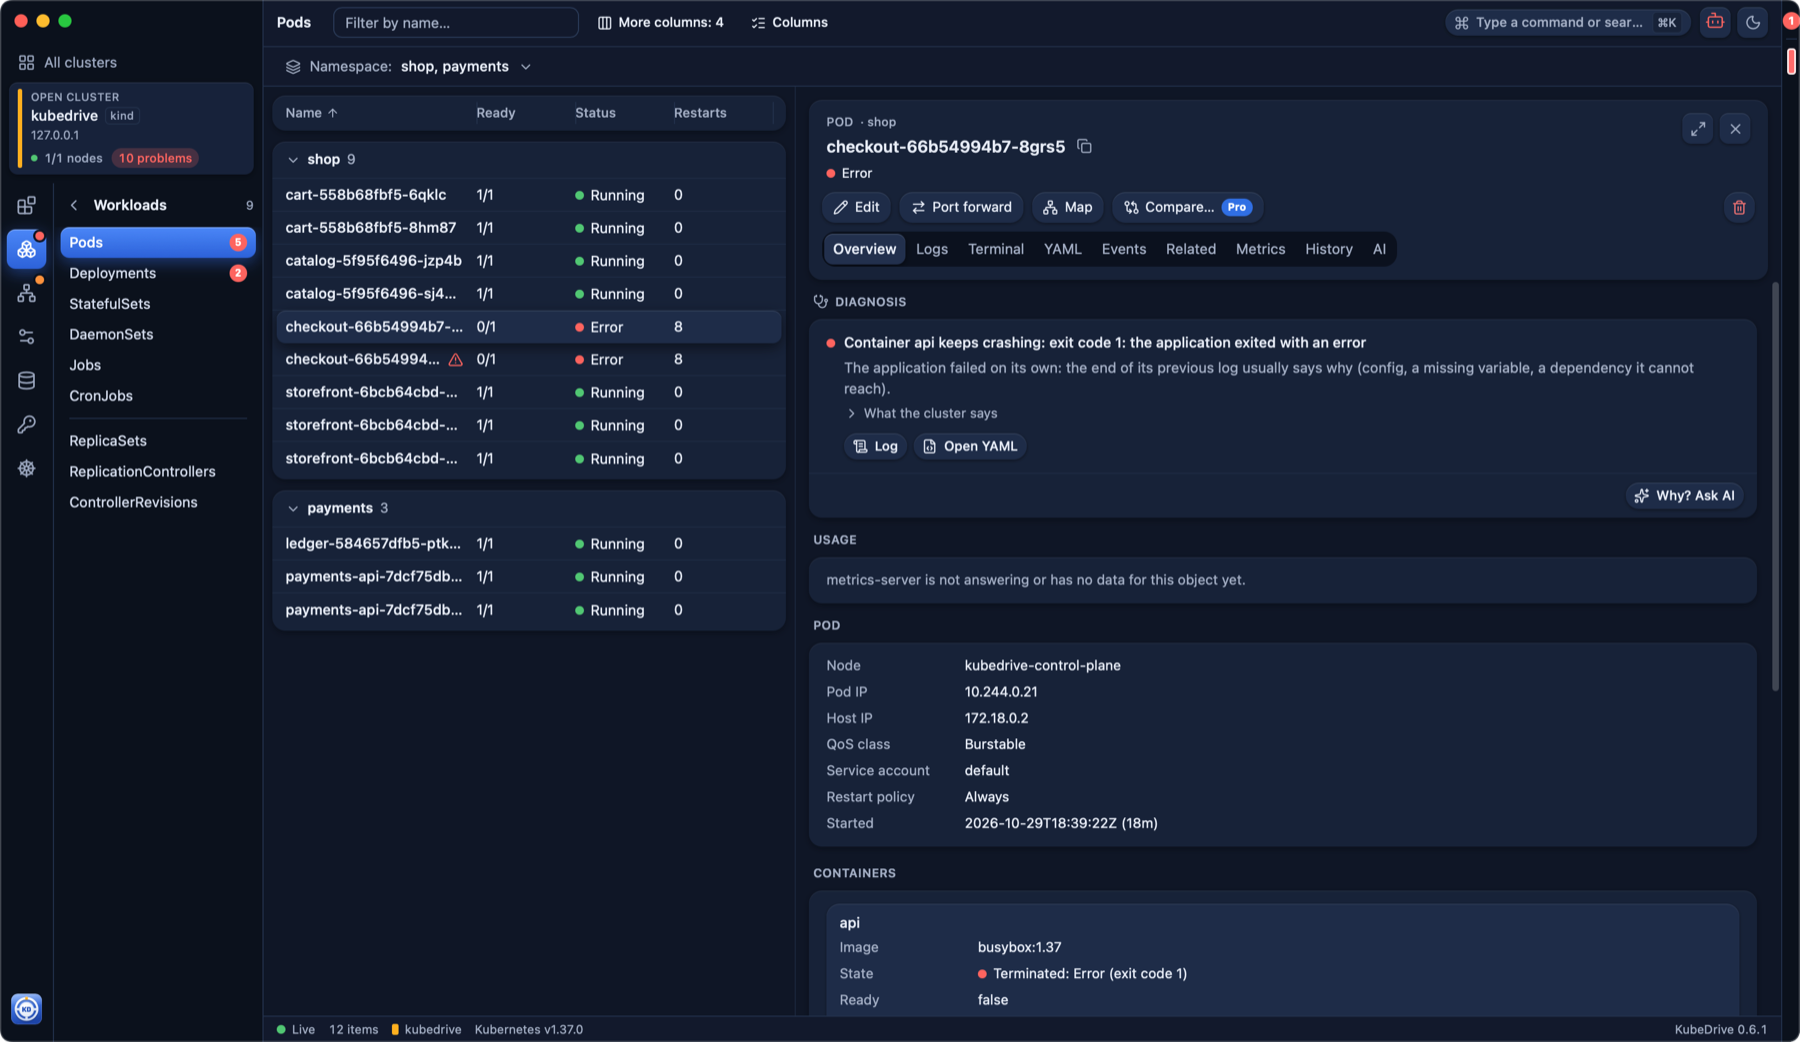
Task: Click Why? Ask AI button
Action: tap(1684, 495)
